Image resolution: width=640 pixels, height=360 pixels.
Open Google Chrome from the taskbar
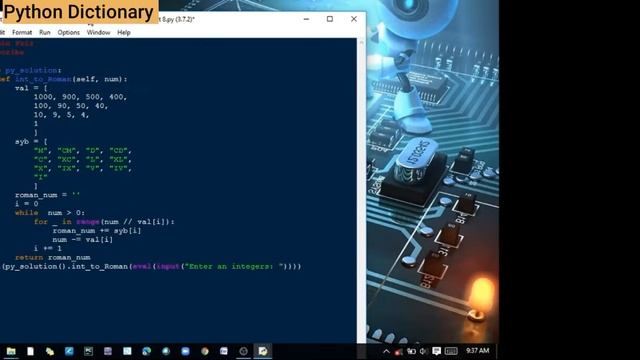point(204,351)
